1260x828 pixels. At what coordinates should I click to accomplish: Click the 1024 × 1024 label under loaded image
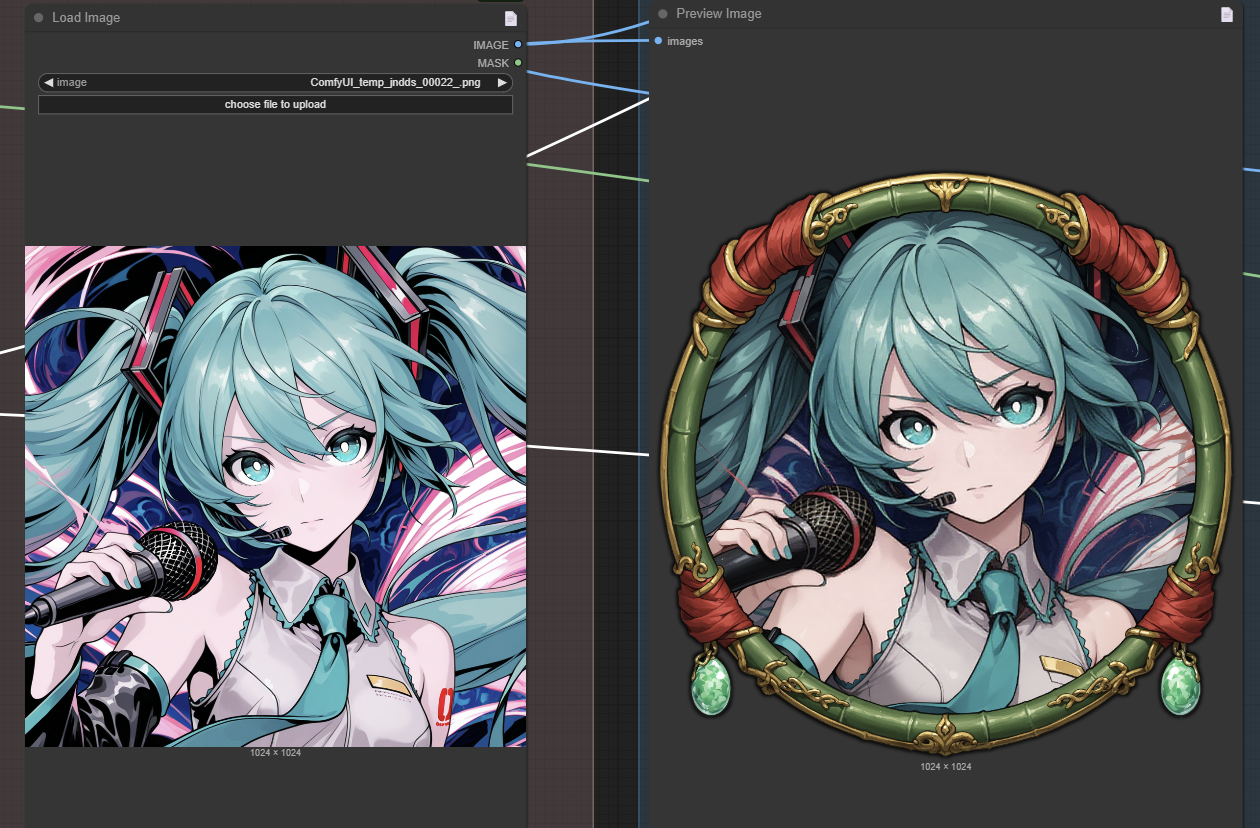[275, 752]
